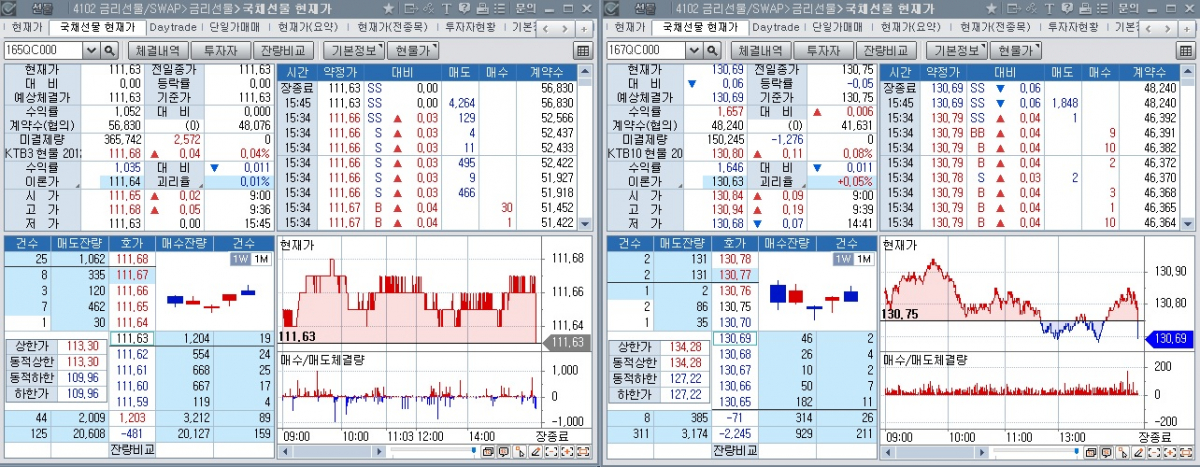
Task: Click the 165QC000 code input field
Action: coord(43,49)
